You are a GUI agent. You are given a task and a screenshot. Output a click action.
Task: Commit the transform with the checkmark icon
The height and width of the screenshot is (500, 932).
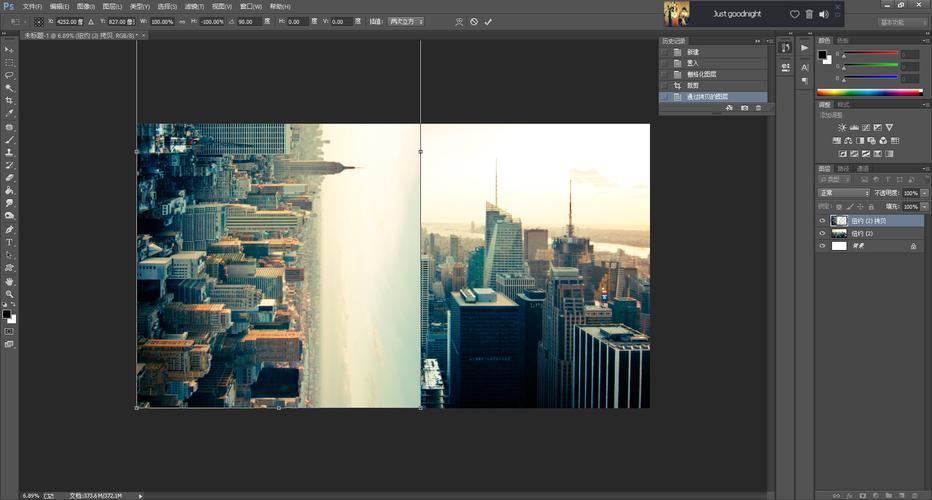pyautogui.click(x=488, y=21)
